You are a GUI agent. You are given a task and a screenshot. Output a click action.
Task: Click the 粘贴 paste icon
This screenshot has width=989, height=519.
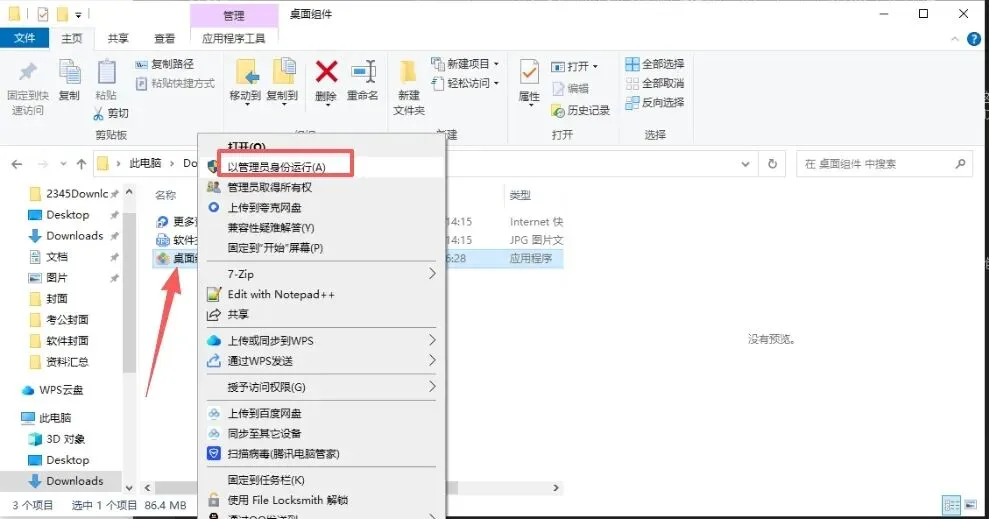(106, 72)
